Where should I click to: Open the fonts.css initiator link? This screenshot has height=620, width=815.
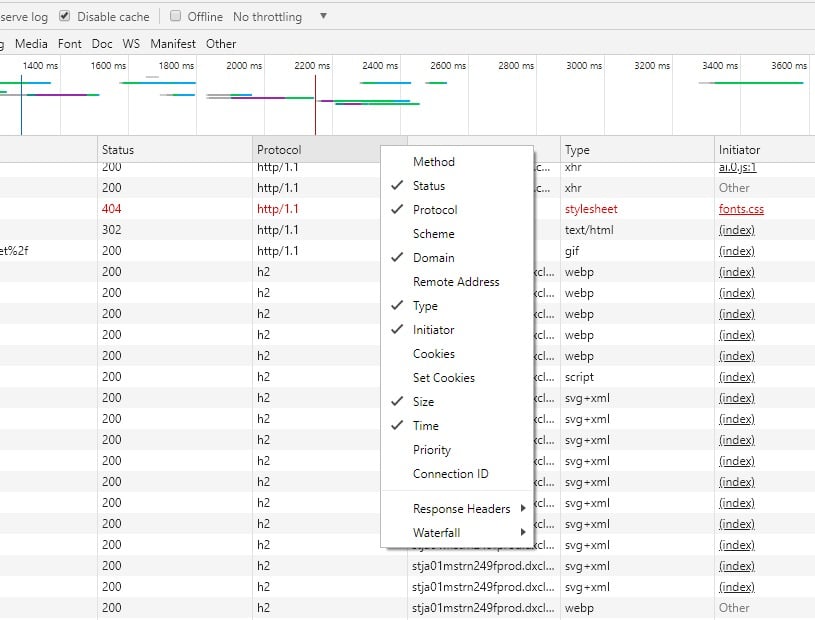tap(740, 209)
